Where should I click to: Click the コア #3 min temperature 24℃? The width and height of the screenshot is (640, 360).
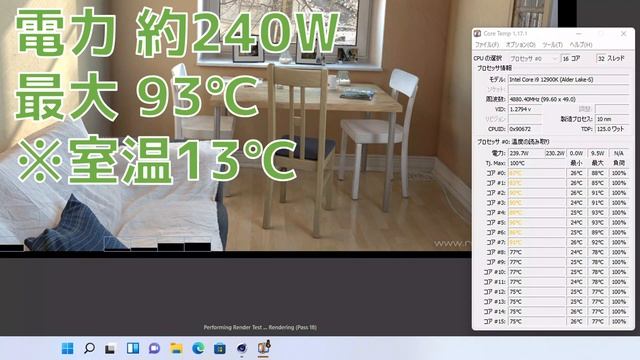click(576, 203)
